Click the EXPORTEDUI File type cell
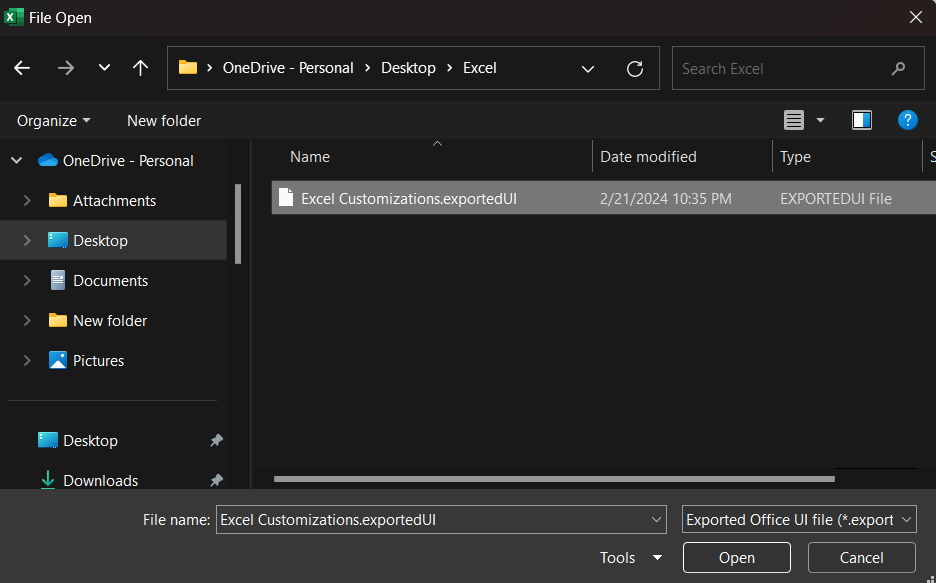This screenshot has width=936, height=583. (836, 199)
